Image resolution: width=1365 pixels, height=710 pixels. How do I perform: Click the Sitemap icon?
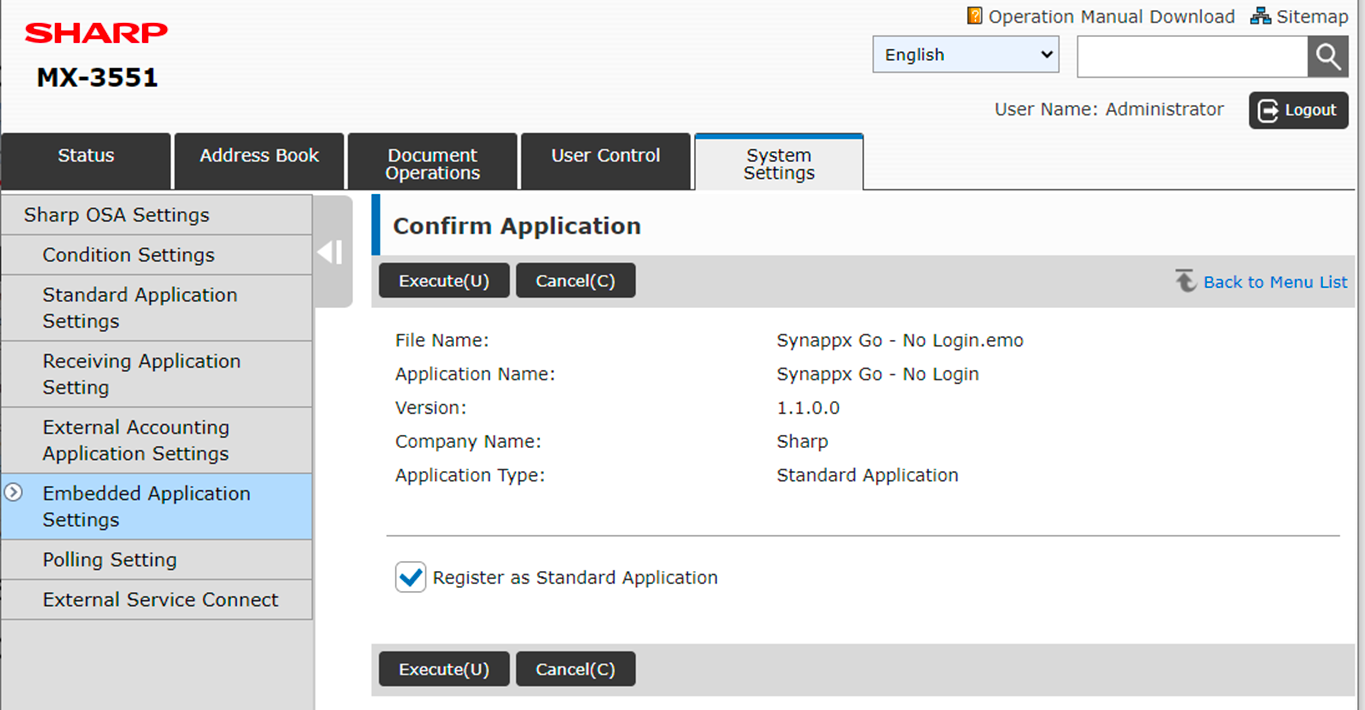(x=1261, y=16)
